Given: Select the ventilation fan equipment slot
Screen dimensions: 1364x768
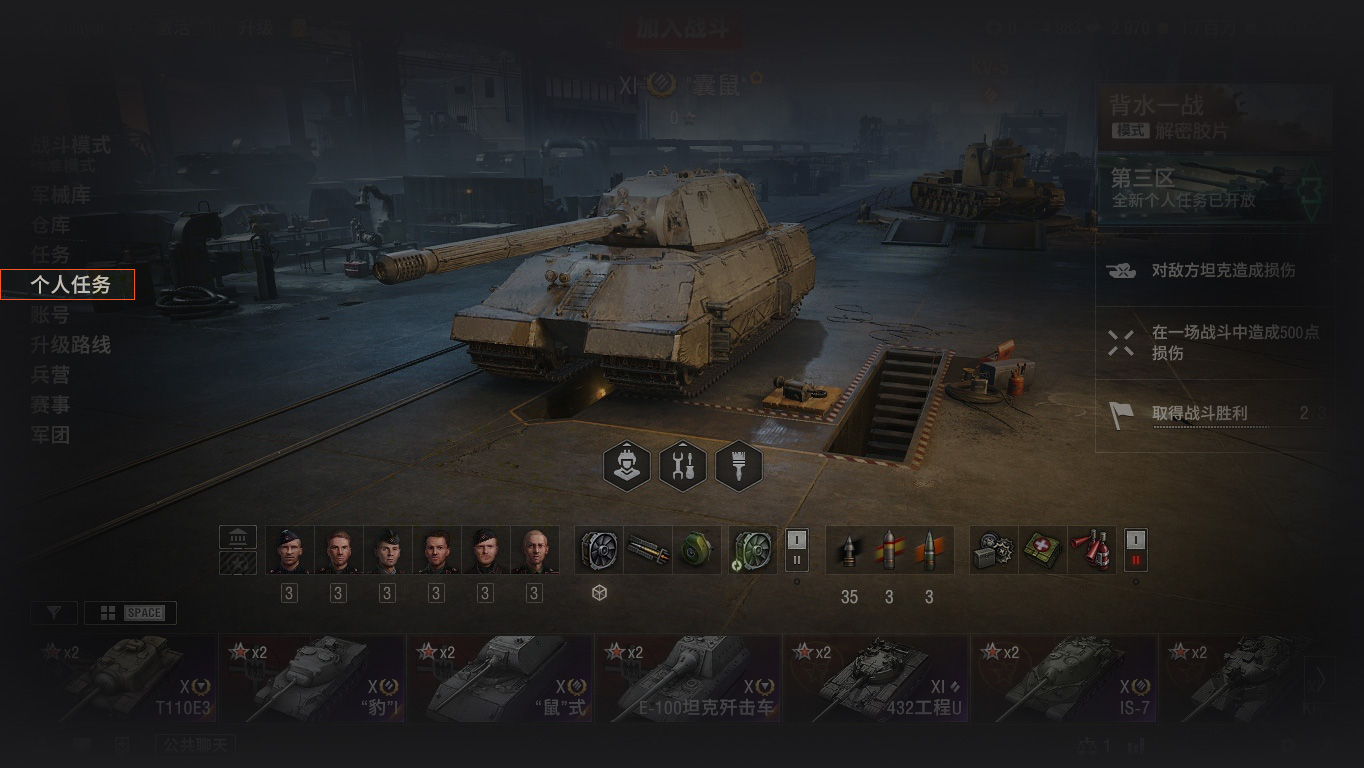Looking at the screenshot, I should (x=599, y=550).
